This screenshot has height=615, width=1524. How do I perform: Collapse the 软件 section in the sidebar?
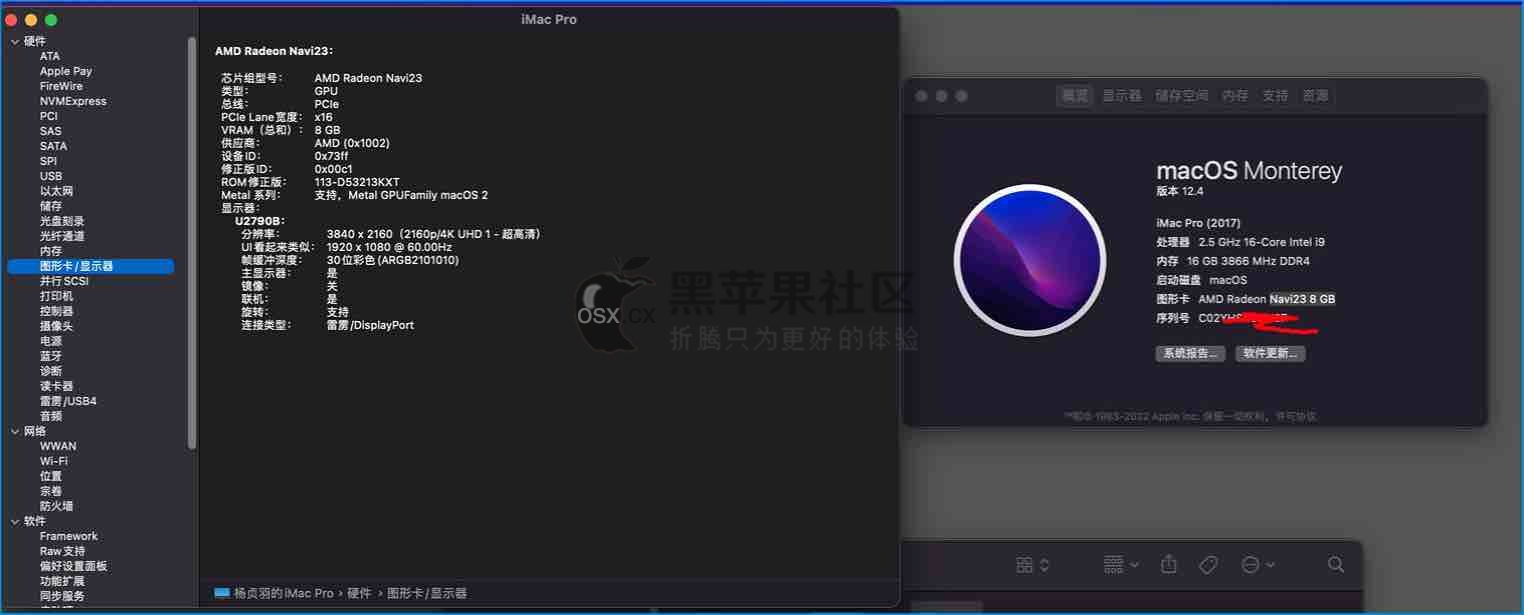pyautogui.click(x=15, y=521)
